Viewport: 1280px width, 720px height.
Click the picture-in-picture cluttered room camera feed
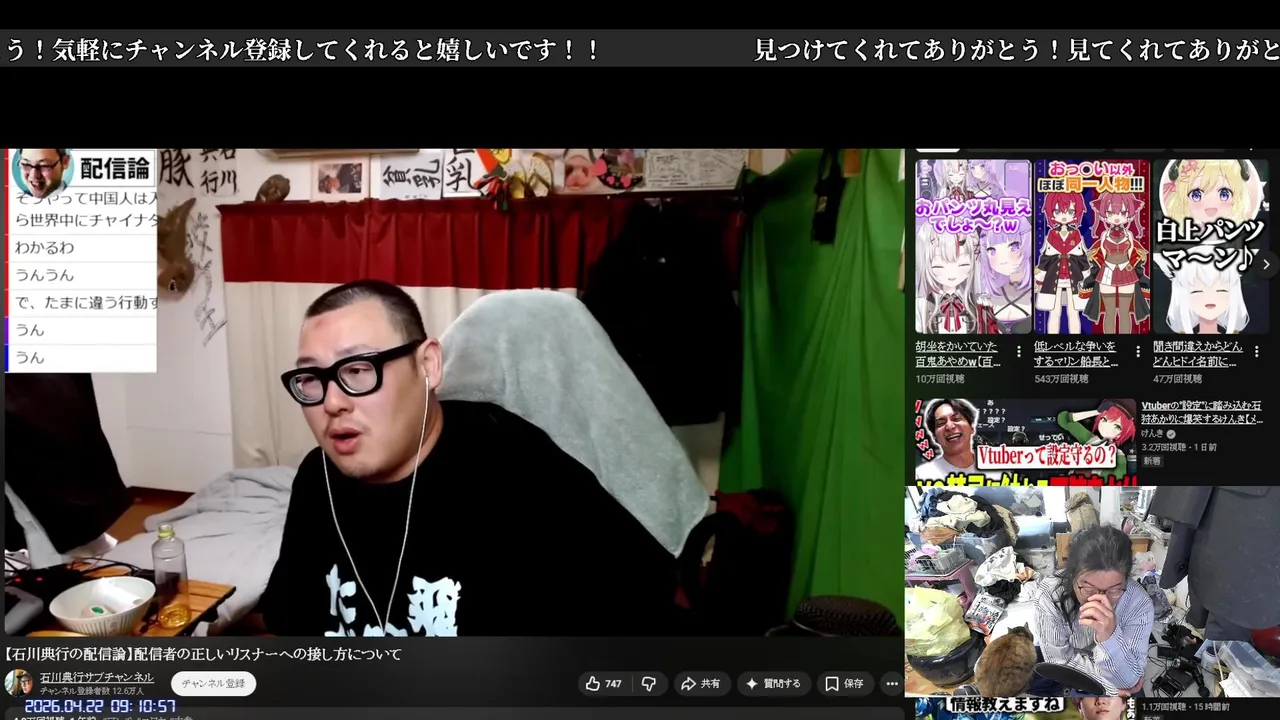point(1092,591)
